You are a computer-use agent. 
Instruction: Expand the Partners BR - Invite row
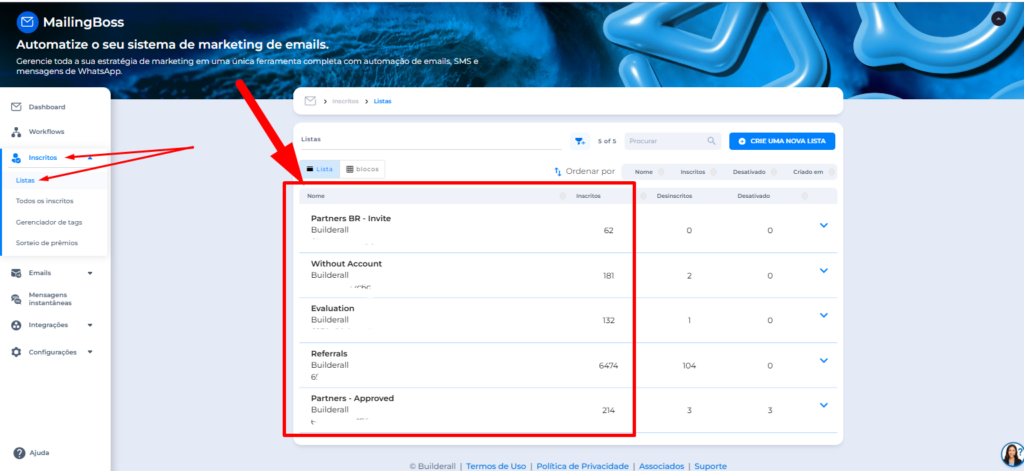click(x=824, y=225)
